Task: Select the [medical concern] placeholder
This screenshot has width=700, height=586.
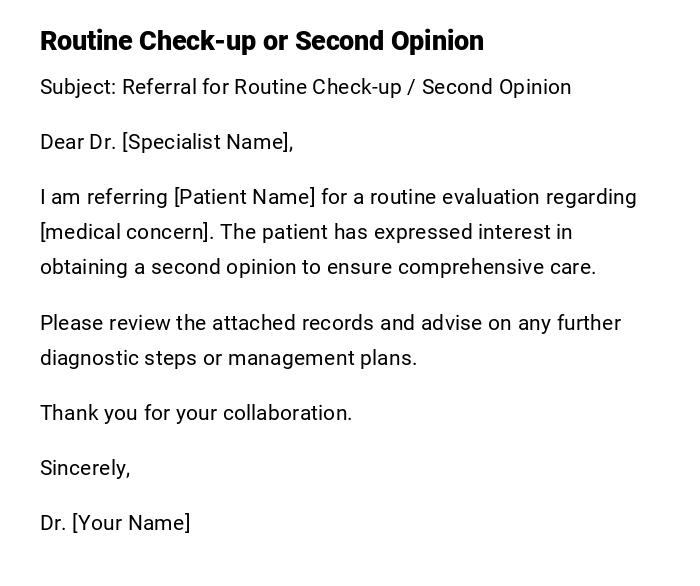Action: pyautogui.click(x=126, y=232)
